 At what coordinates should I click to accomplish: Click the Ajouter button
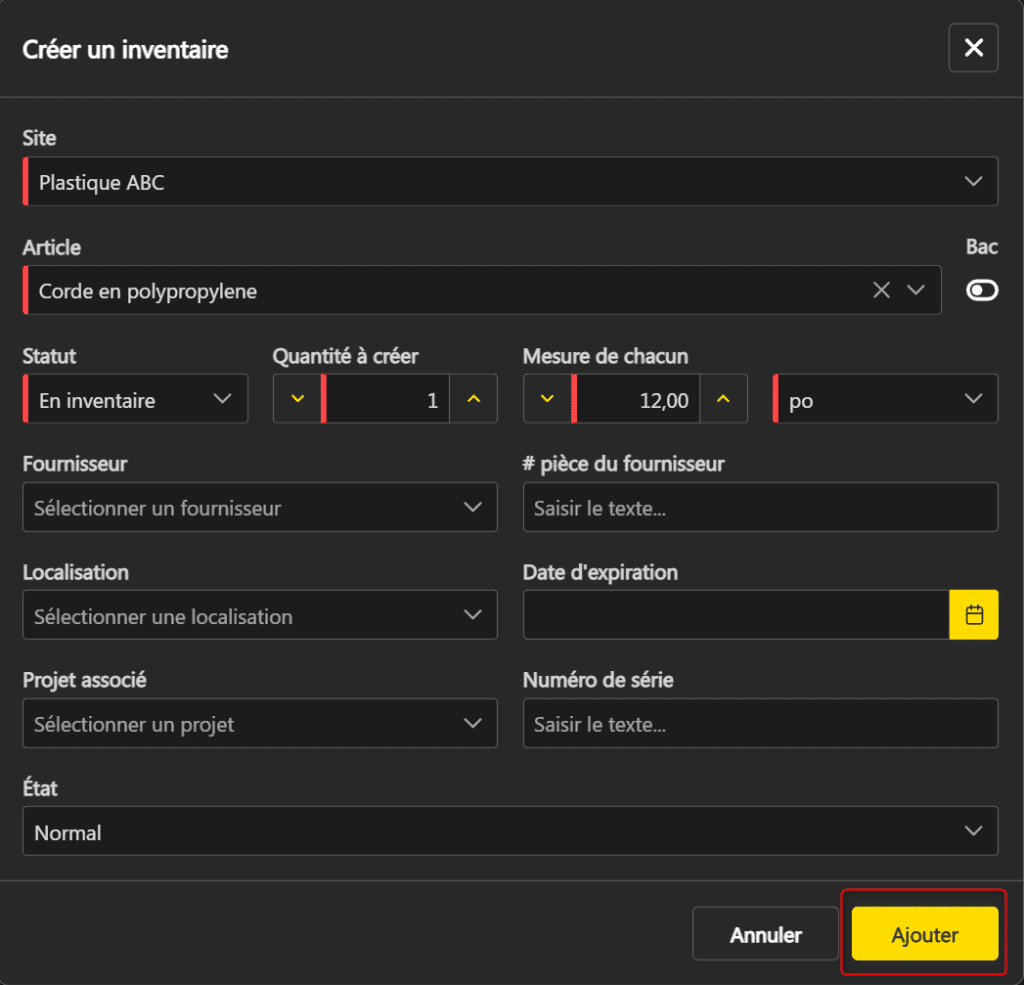tap(924, 934)
